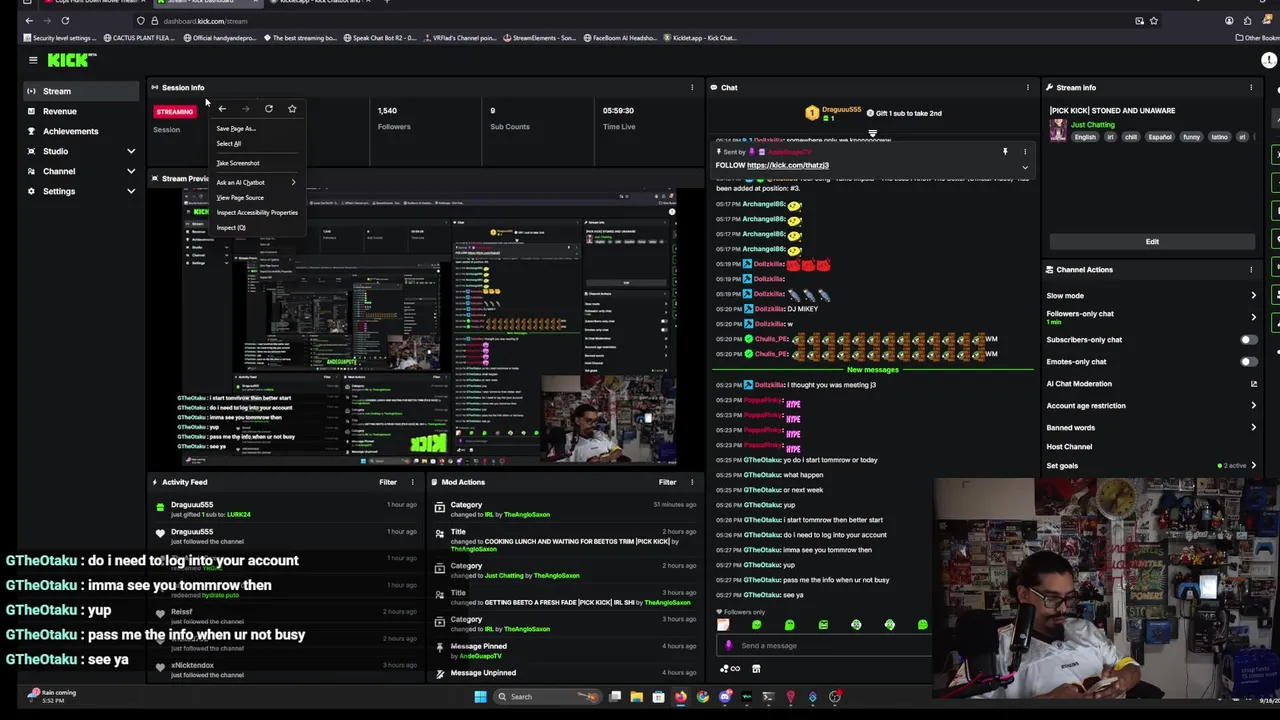Screen dimensions: 1280x720
Task: Click the Mod Actions Filter button
Action: 667,482
